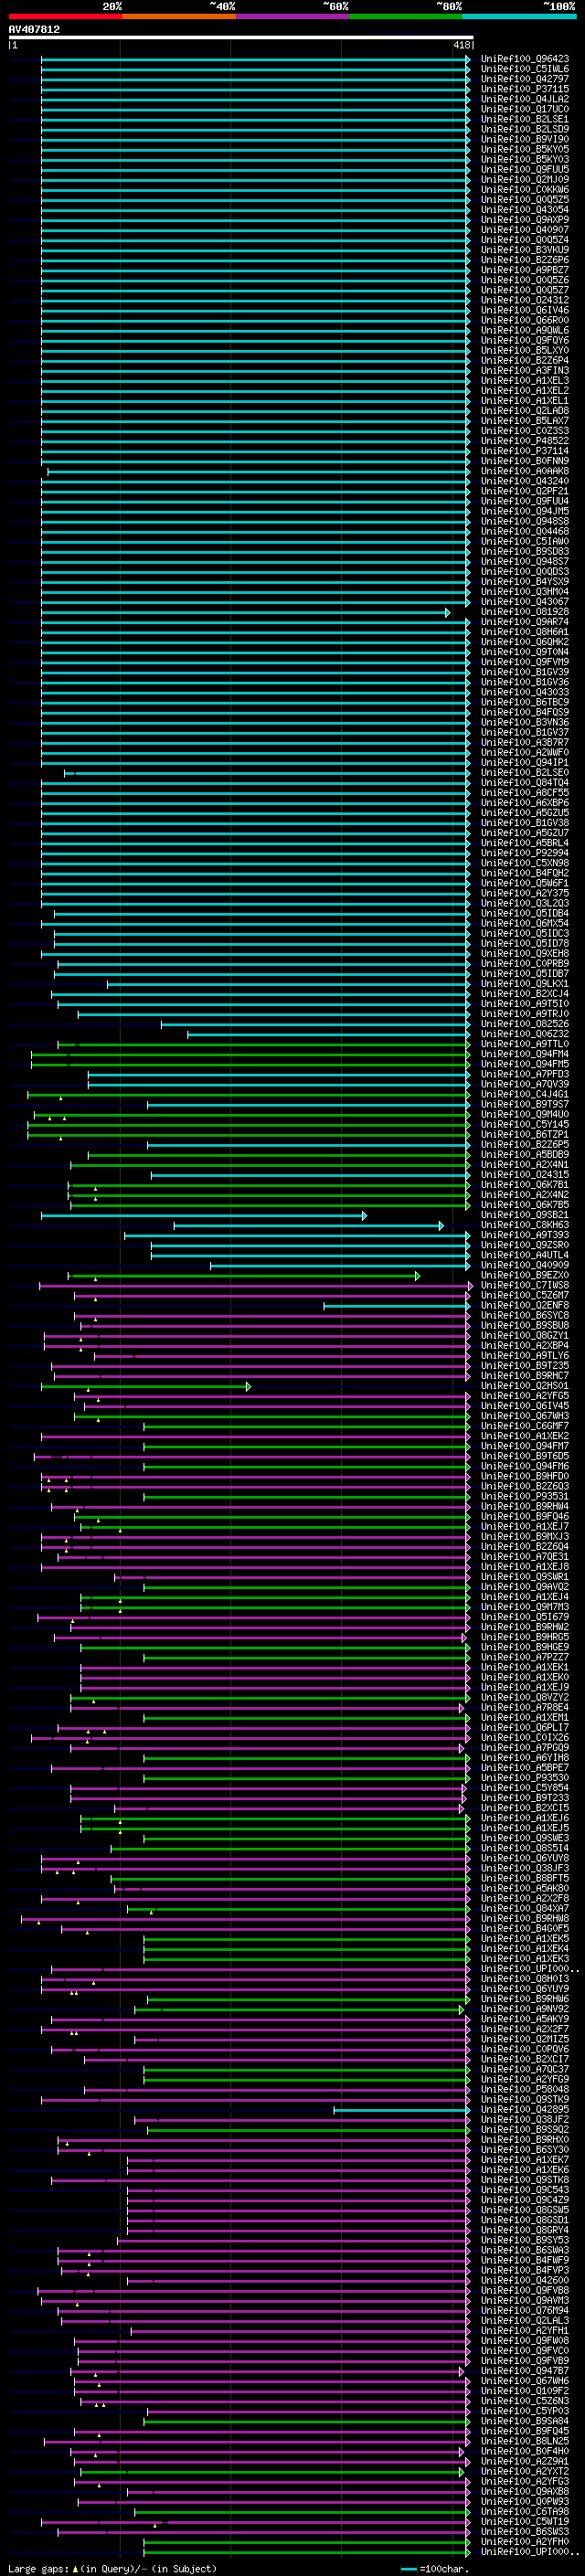The width and height of the screenshot is (585, 2576).
Task: Select hit label UniRef100_A7QV39
Action: click(525, 1084)
